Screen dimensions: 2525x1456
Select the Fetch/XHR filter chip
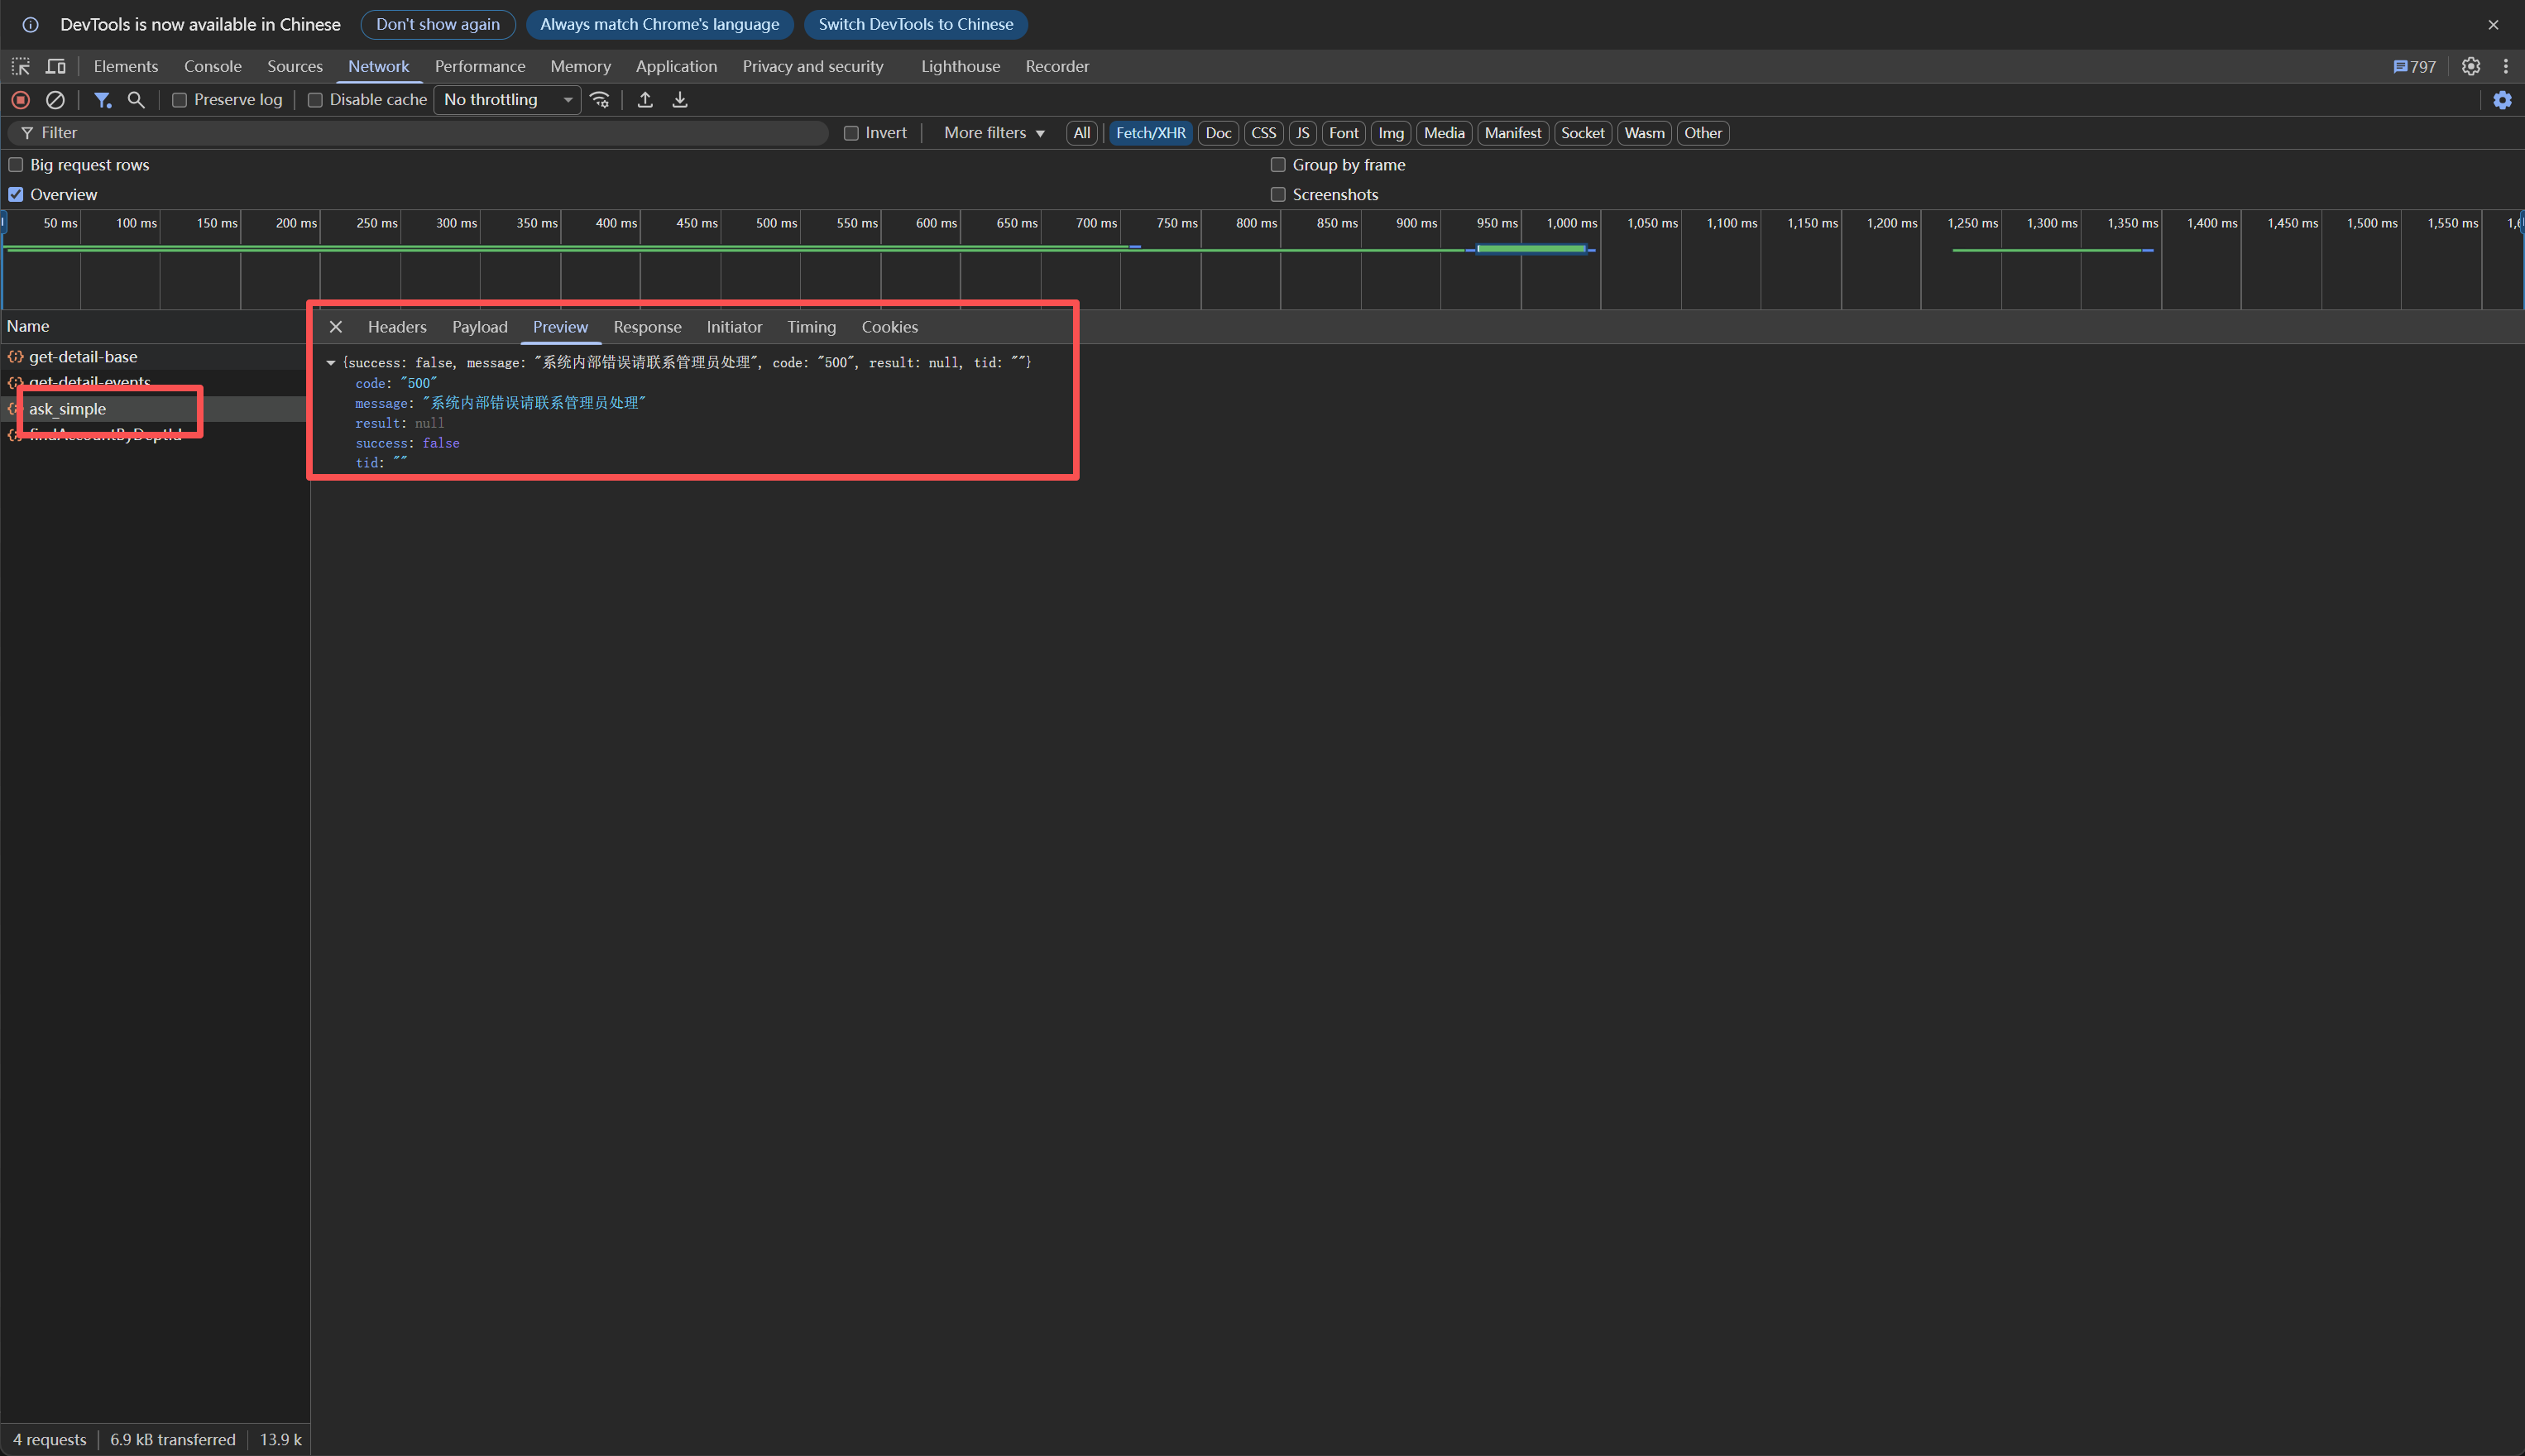click(x=1150, y=133)
